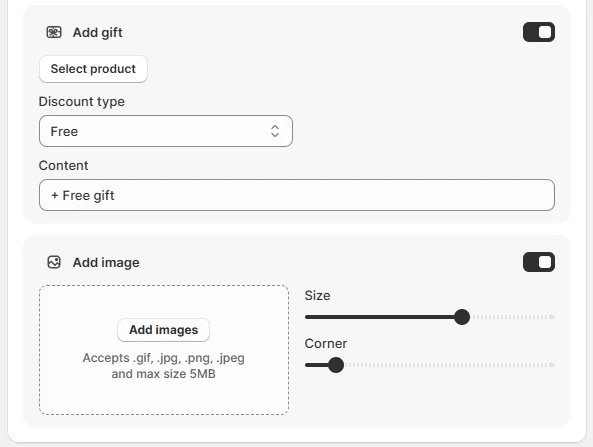Screen dimensions: 593x447
Task: Click the Add image section heading
Action: tap(106, 262)
